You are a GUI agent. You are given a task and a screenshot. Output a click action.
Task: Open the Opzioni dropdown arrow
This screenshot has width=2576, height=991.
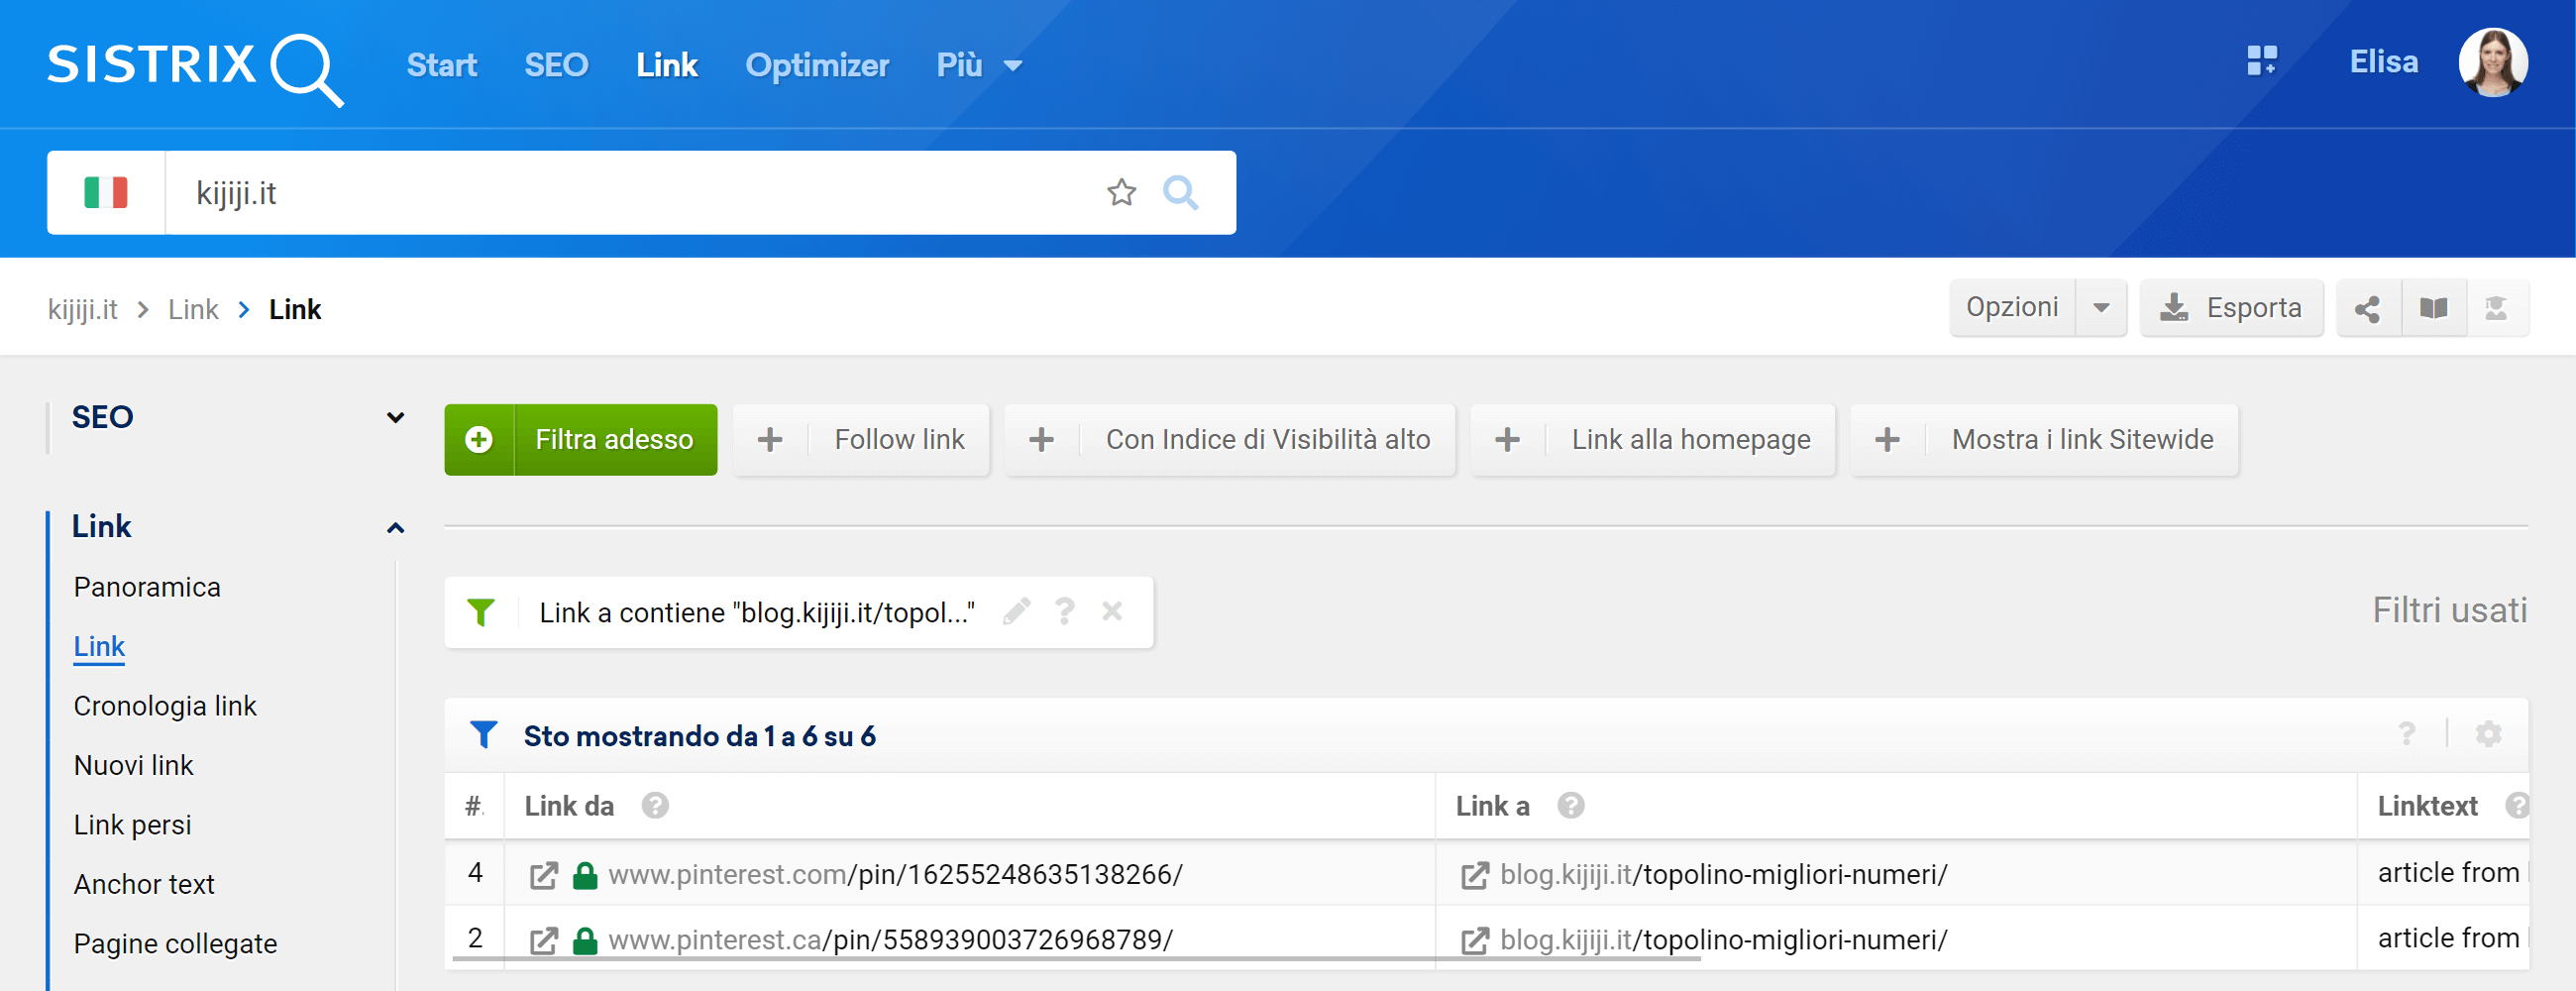[2101, 308]
